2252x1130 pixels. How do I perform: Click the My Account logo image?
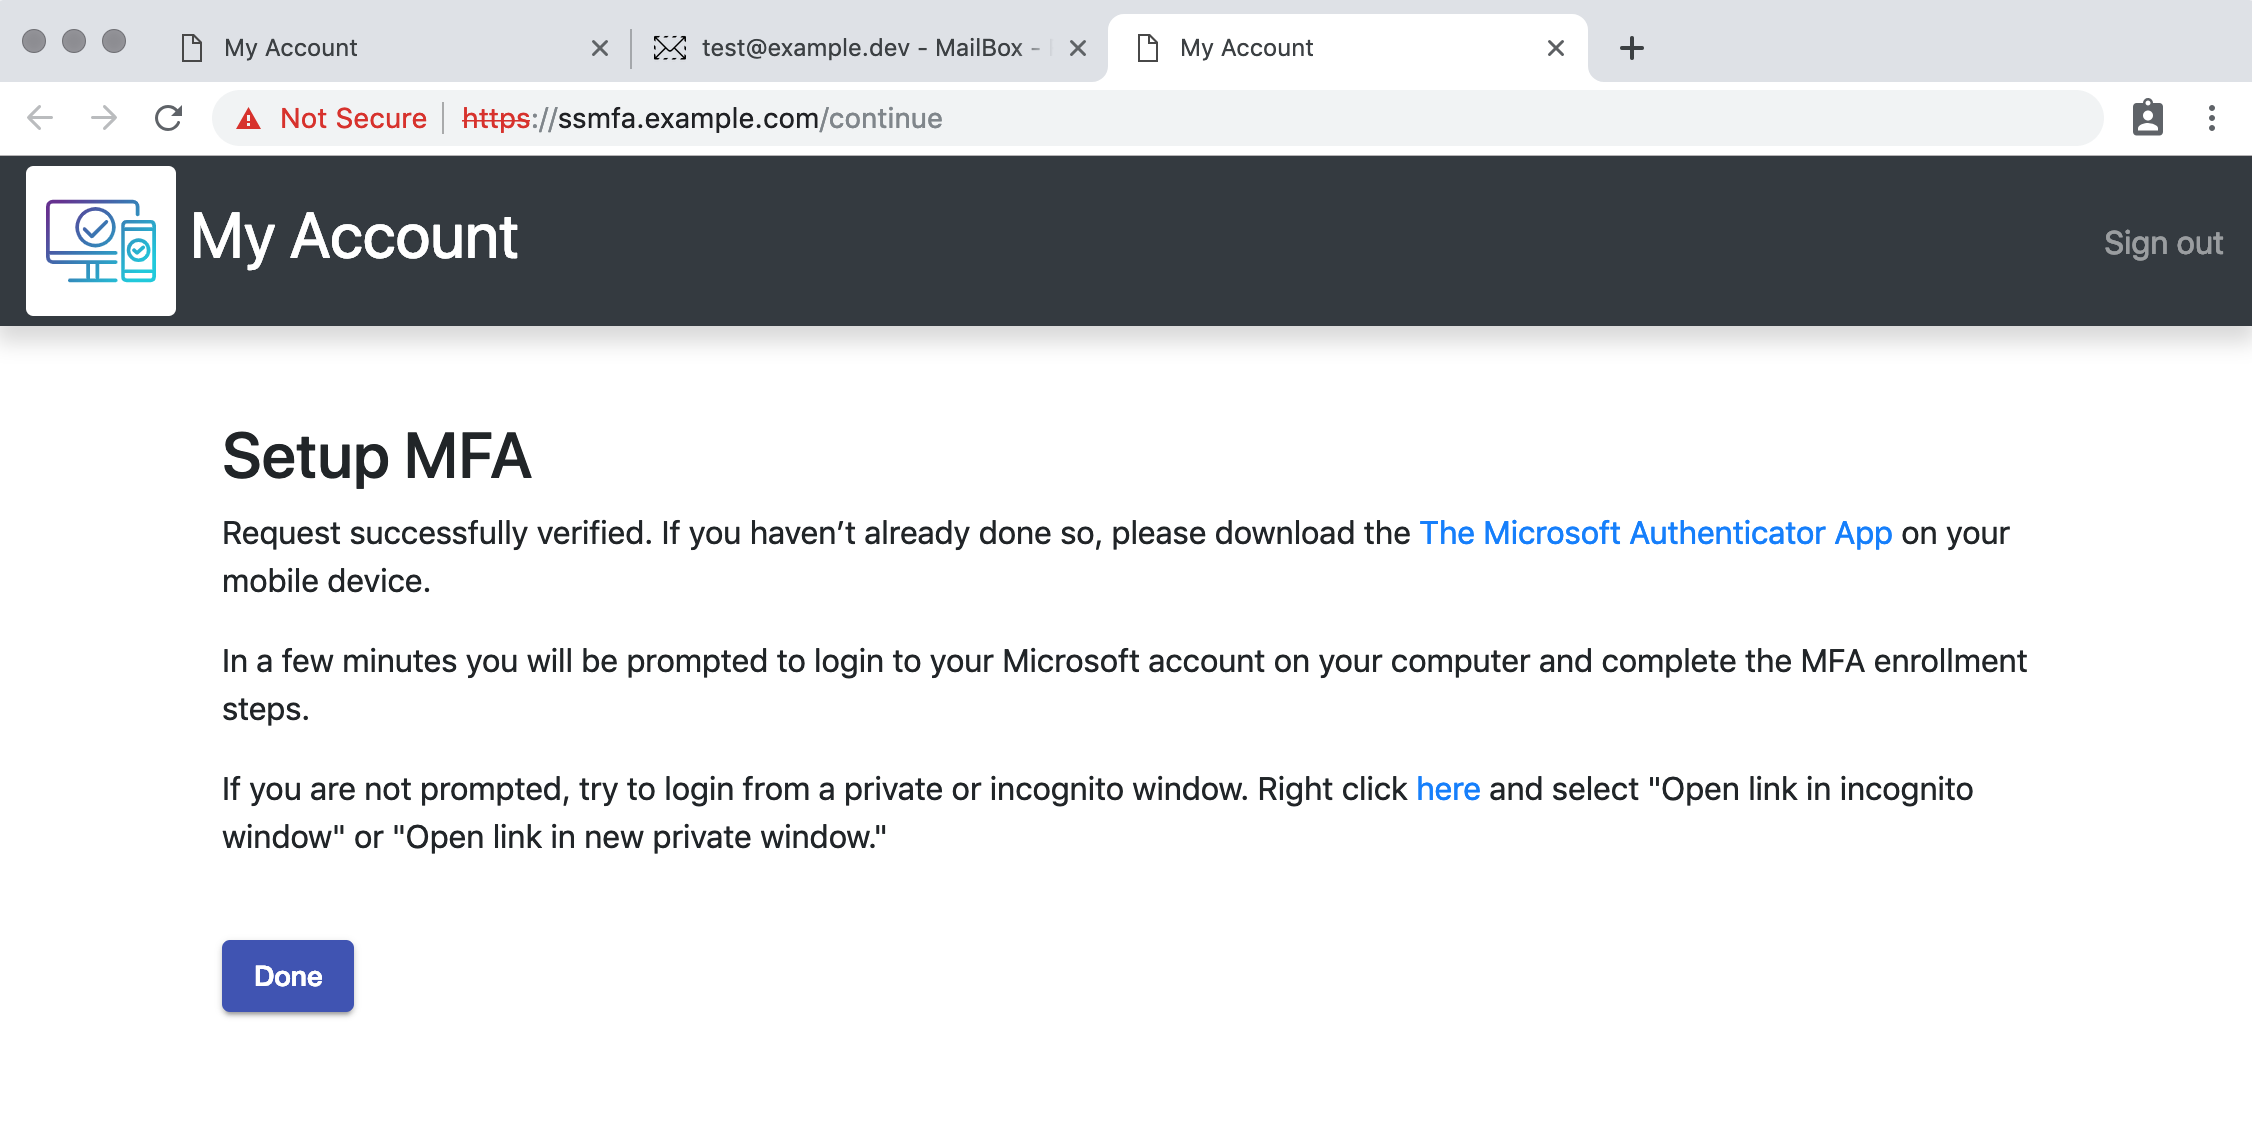(x=101, y=241)
